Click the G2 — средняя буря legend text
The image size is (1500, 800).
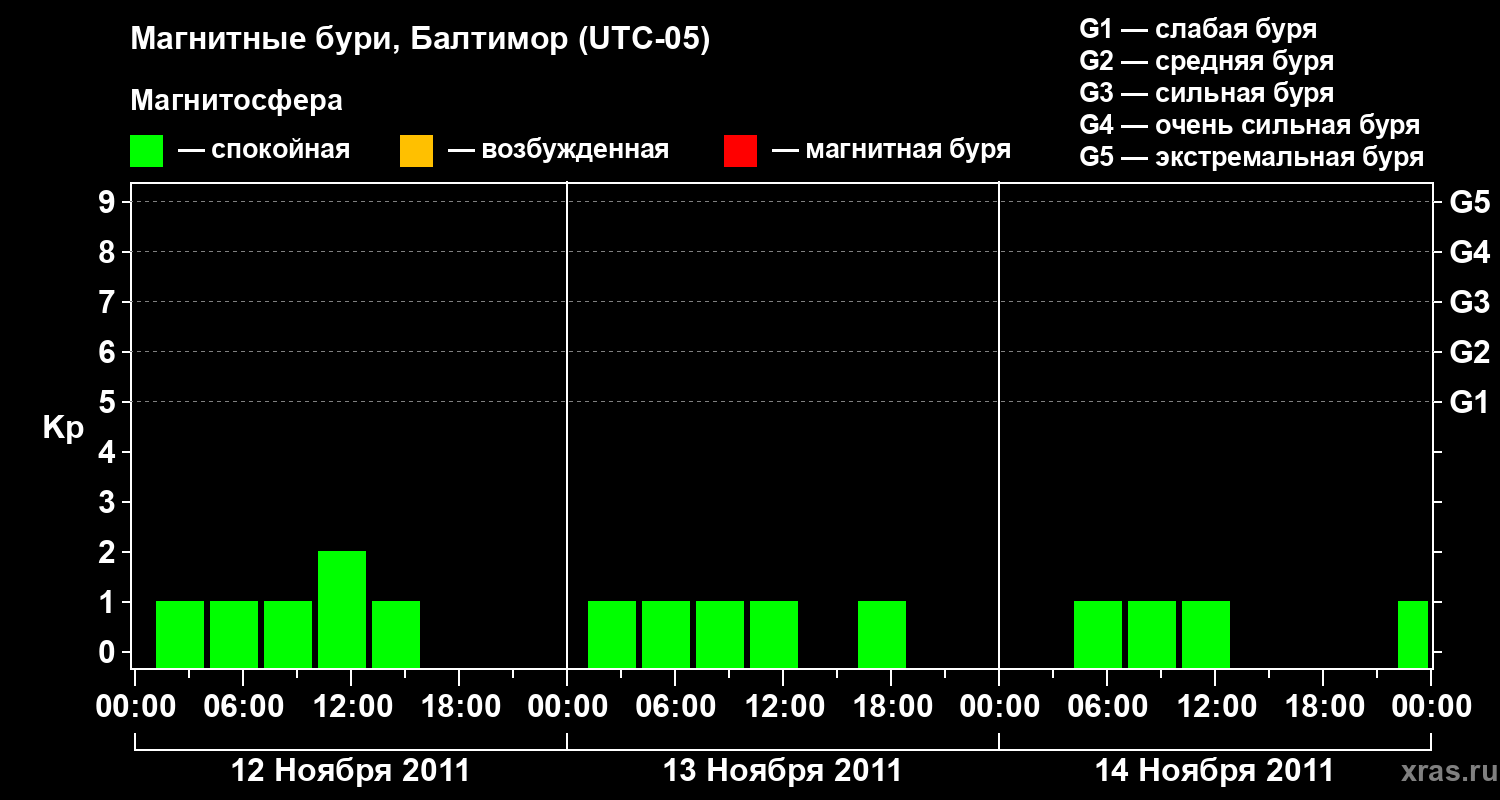[x=1207, y=61]
